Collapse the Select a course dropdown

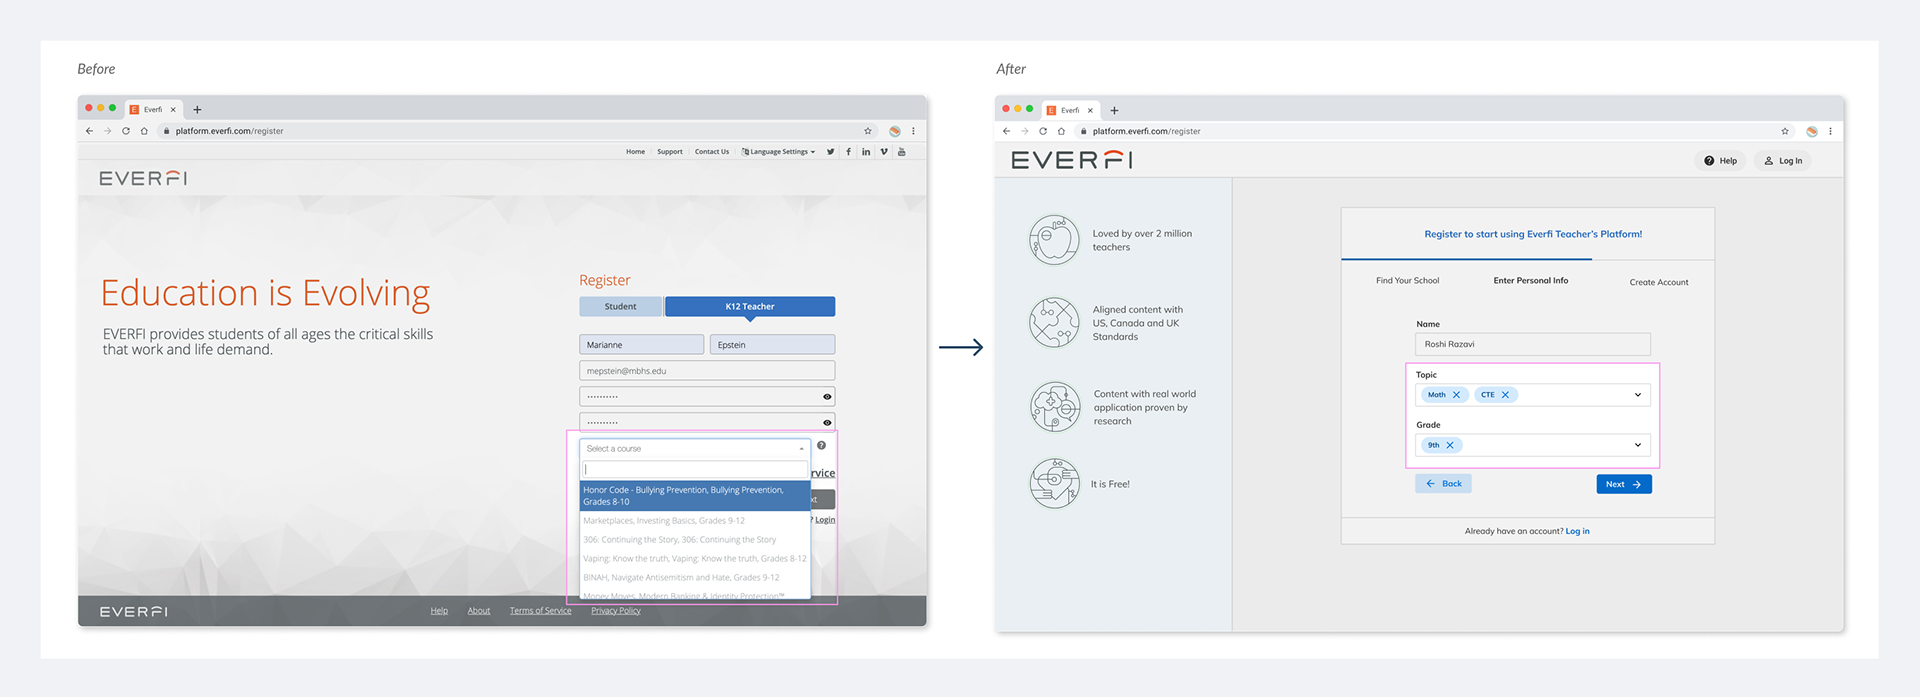[801, 449]
